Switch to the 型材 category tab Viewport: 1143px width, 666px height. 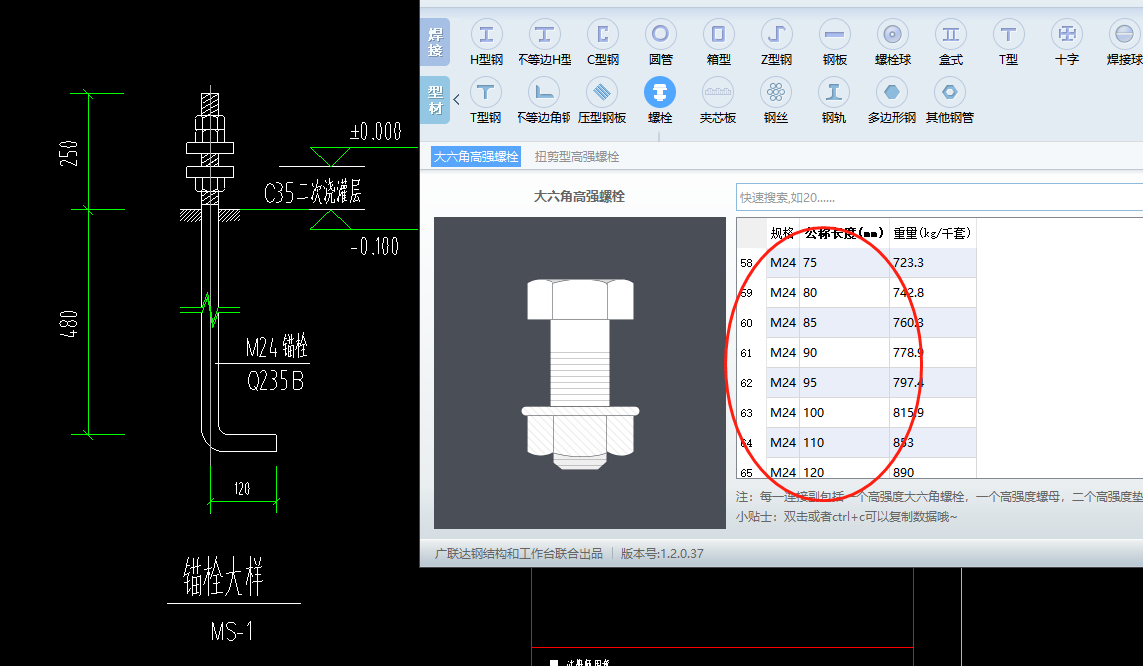(x=435, y=100)
